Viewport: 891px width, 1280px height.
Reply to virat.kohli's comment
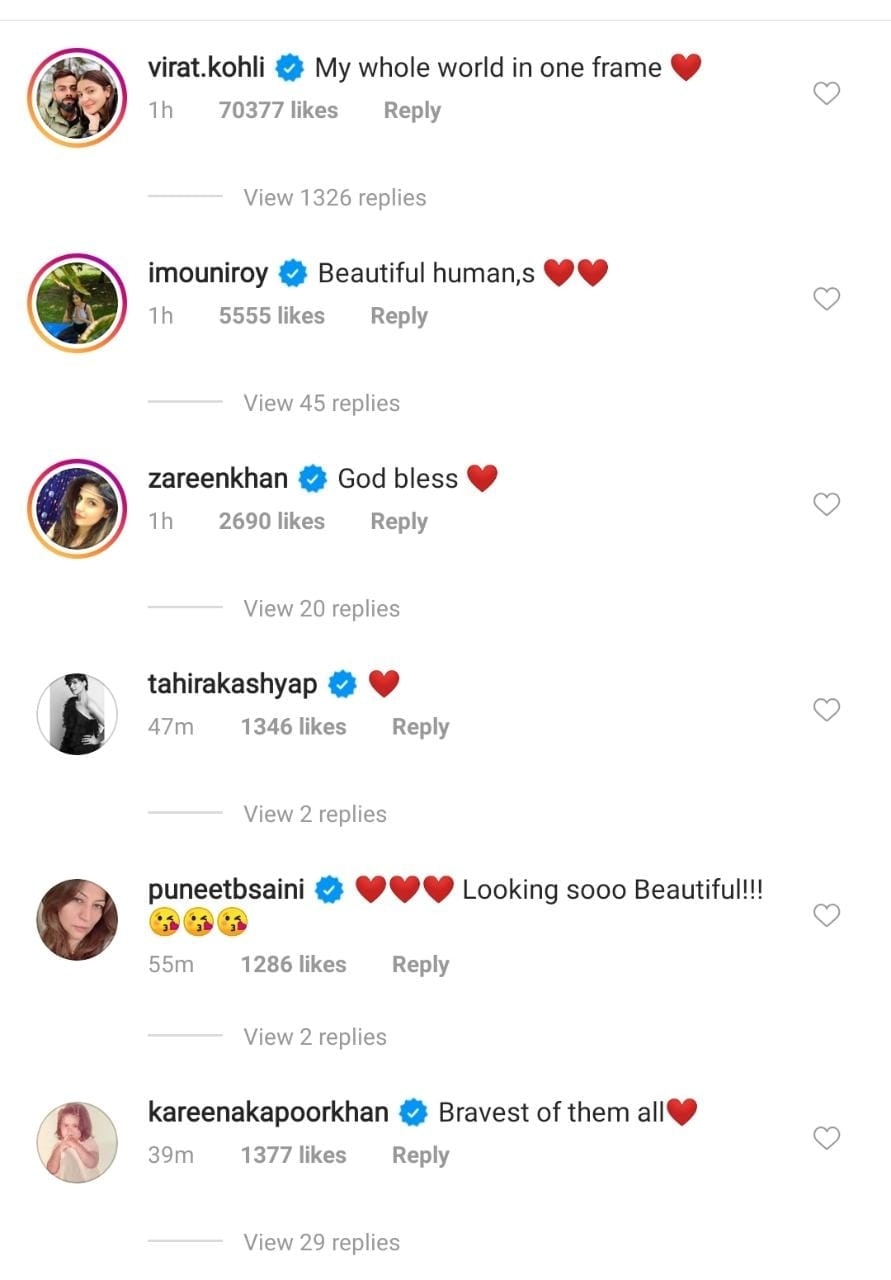click(412, 111)
